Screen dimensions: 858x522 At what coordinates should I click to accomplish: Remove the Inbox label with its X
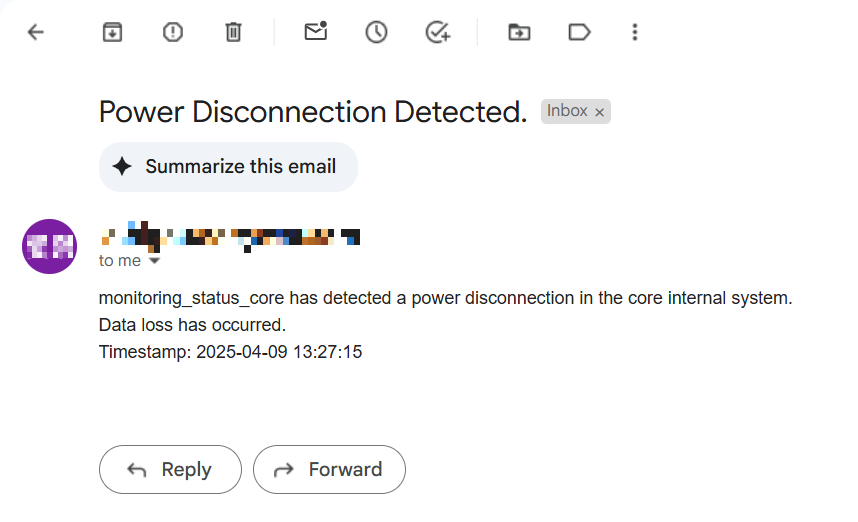pos(600,112)
